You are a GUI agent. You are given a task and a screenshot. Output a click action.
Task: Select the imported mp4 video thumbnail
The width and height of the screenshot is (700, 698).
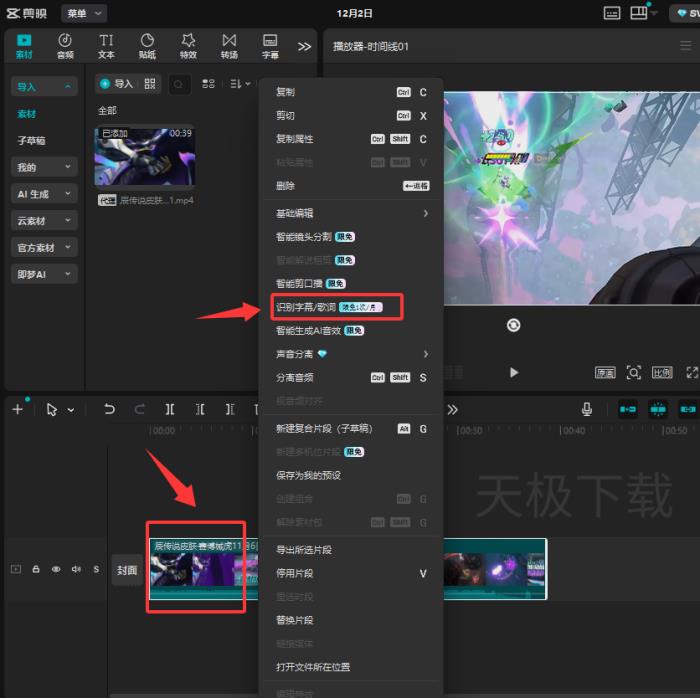click(x=144, y=157)
